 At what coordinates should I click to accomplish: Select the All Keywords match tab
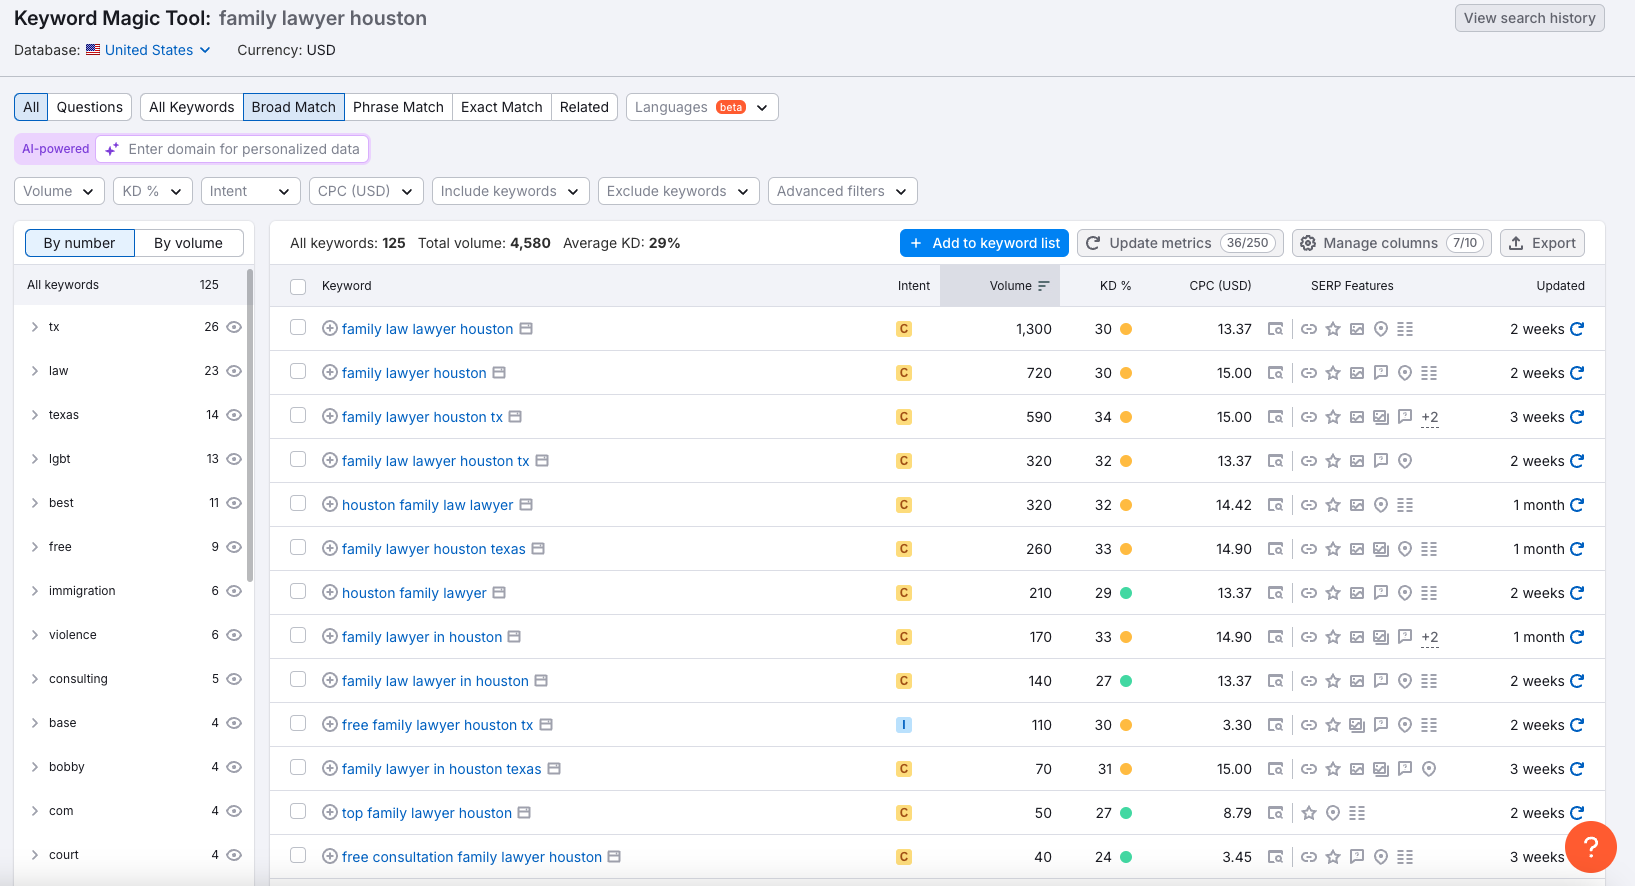(192, 107)
